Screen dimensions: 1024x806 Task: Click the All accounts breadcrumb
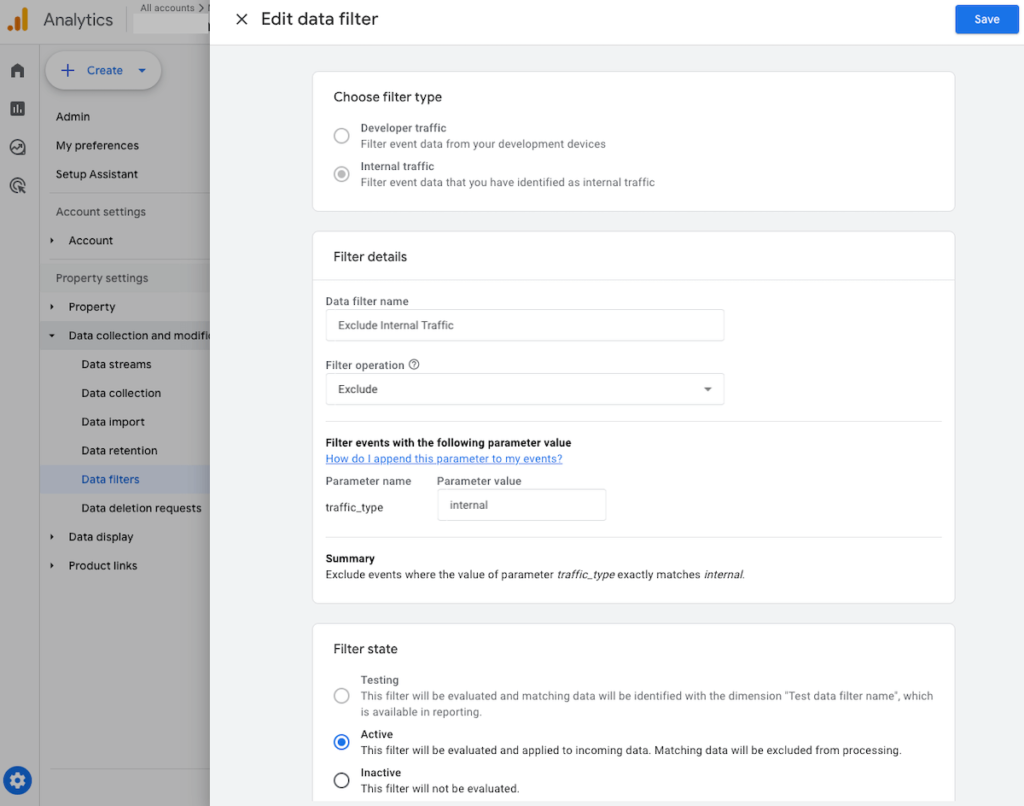[x=167, y=8]
